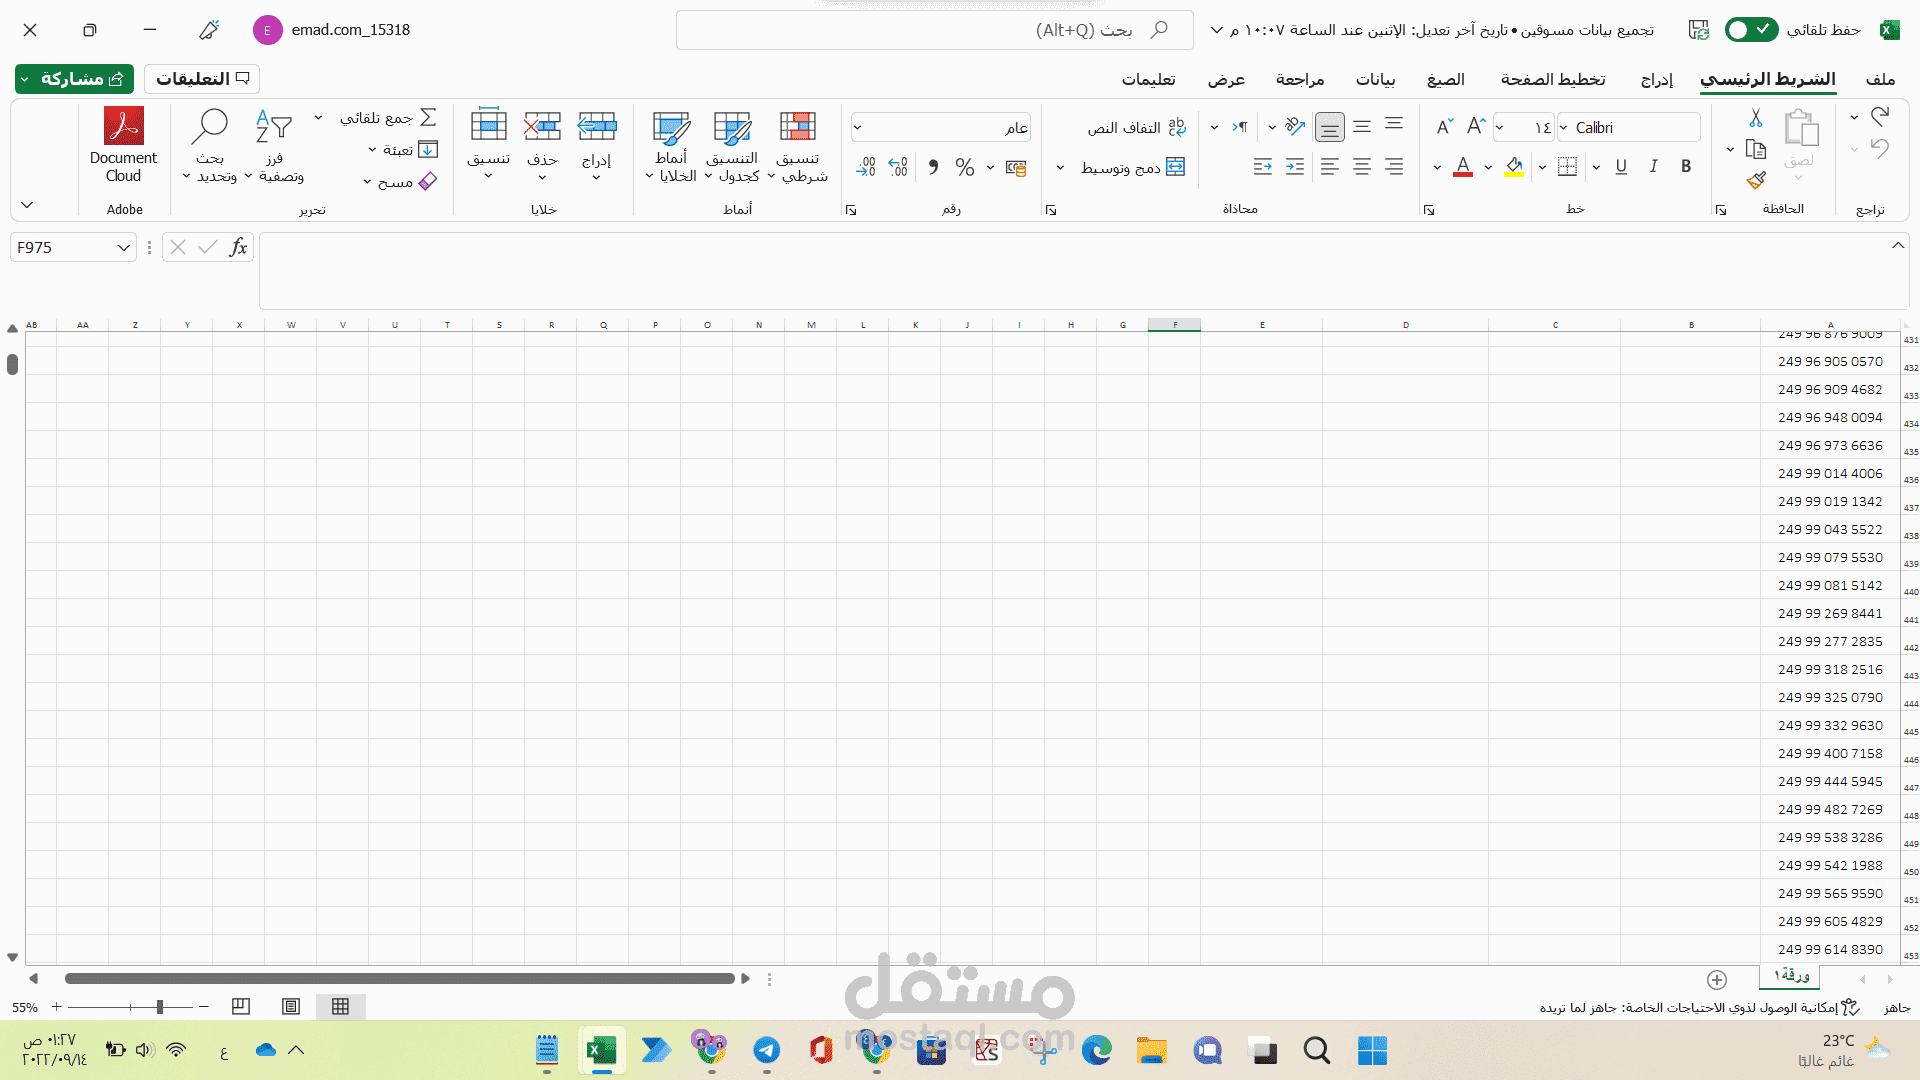Click the Format Painter brush icon

(1756, 180)
